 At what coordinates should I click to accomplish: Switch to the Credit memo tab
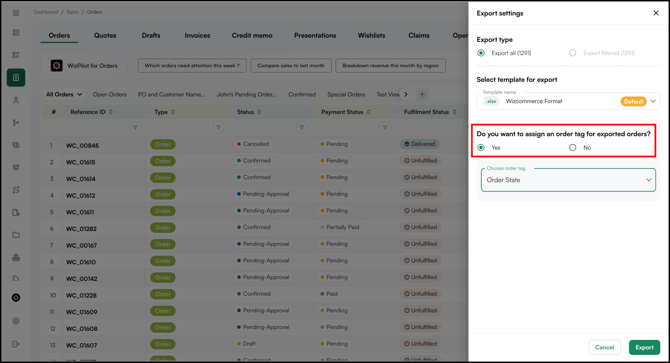pyautogui.click(x=252, y=35)
